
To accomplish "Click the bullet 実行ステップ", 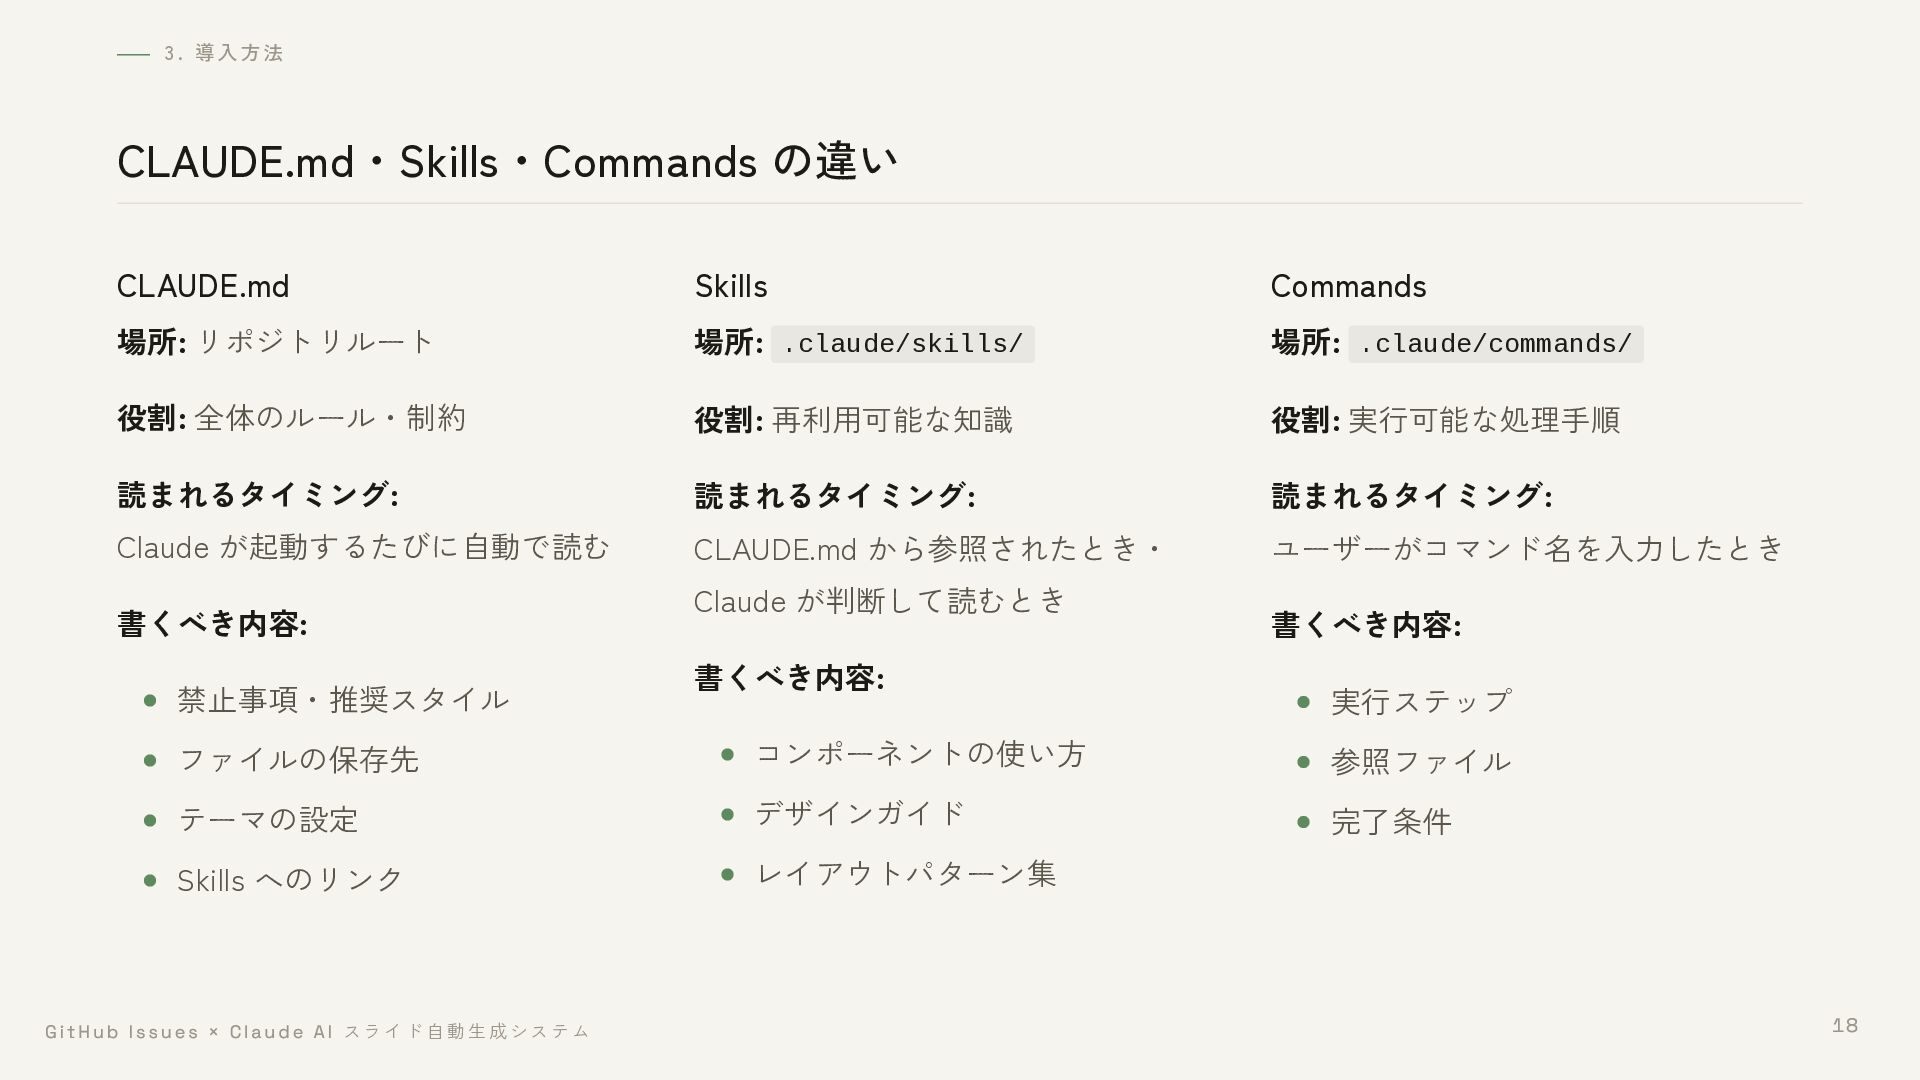I will (1421, 702).
